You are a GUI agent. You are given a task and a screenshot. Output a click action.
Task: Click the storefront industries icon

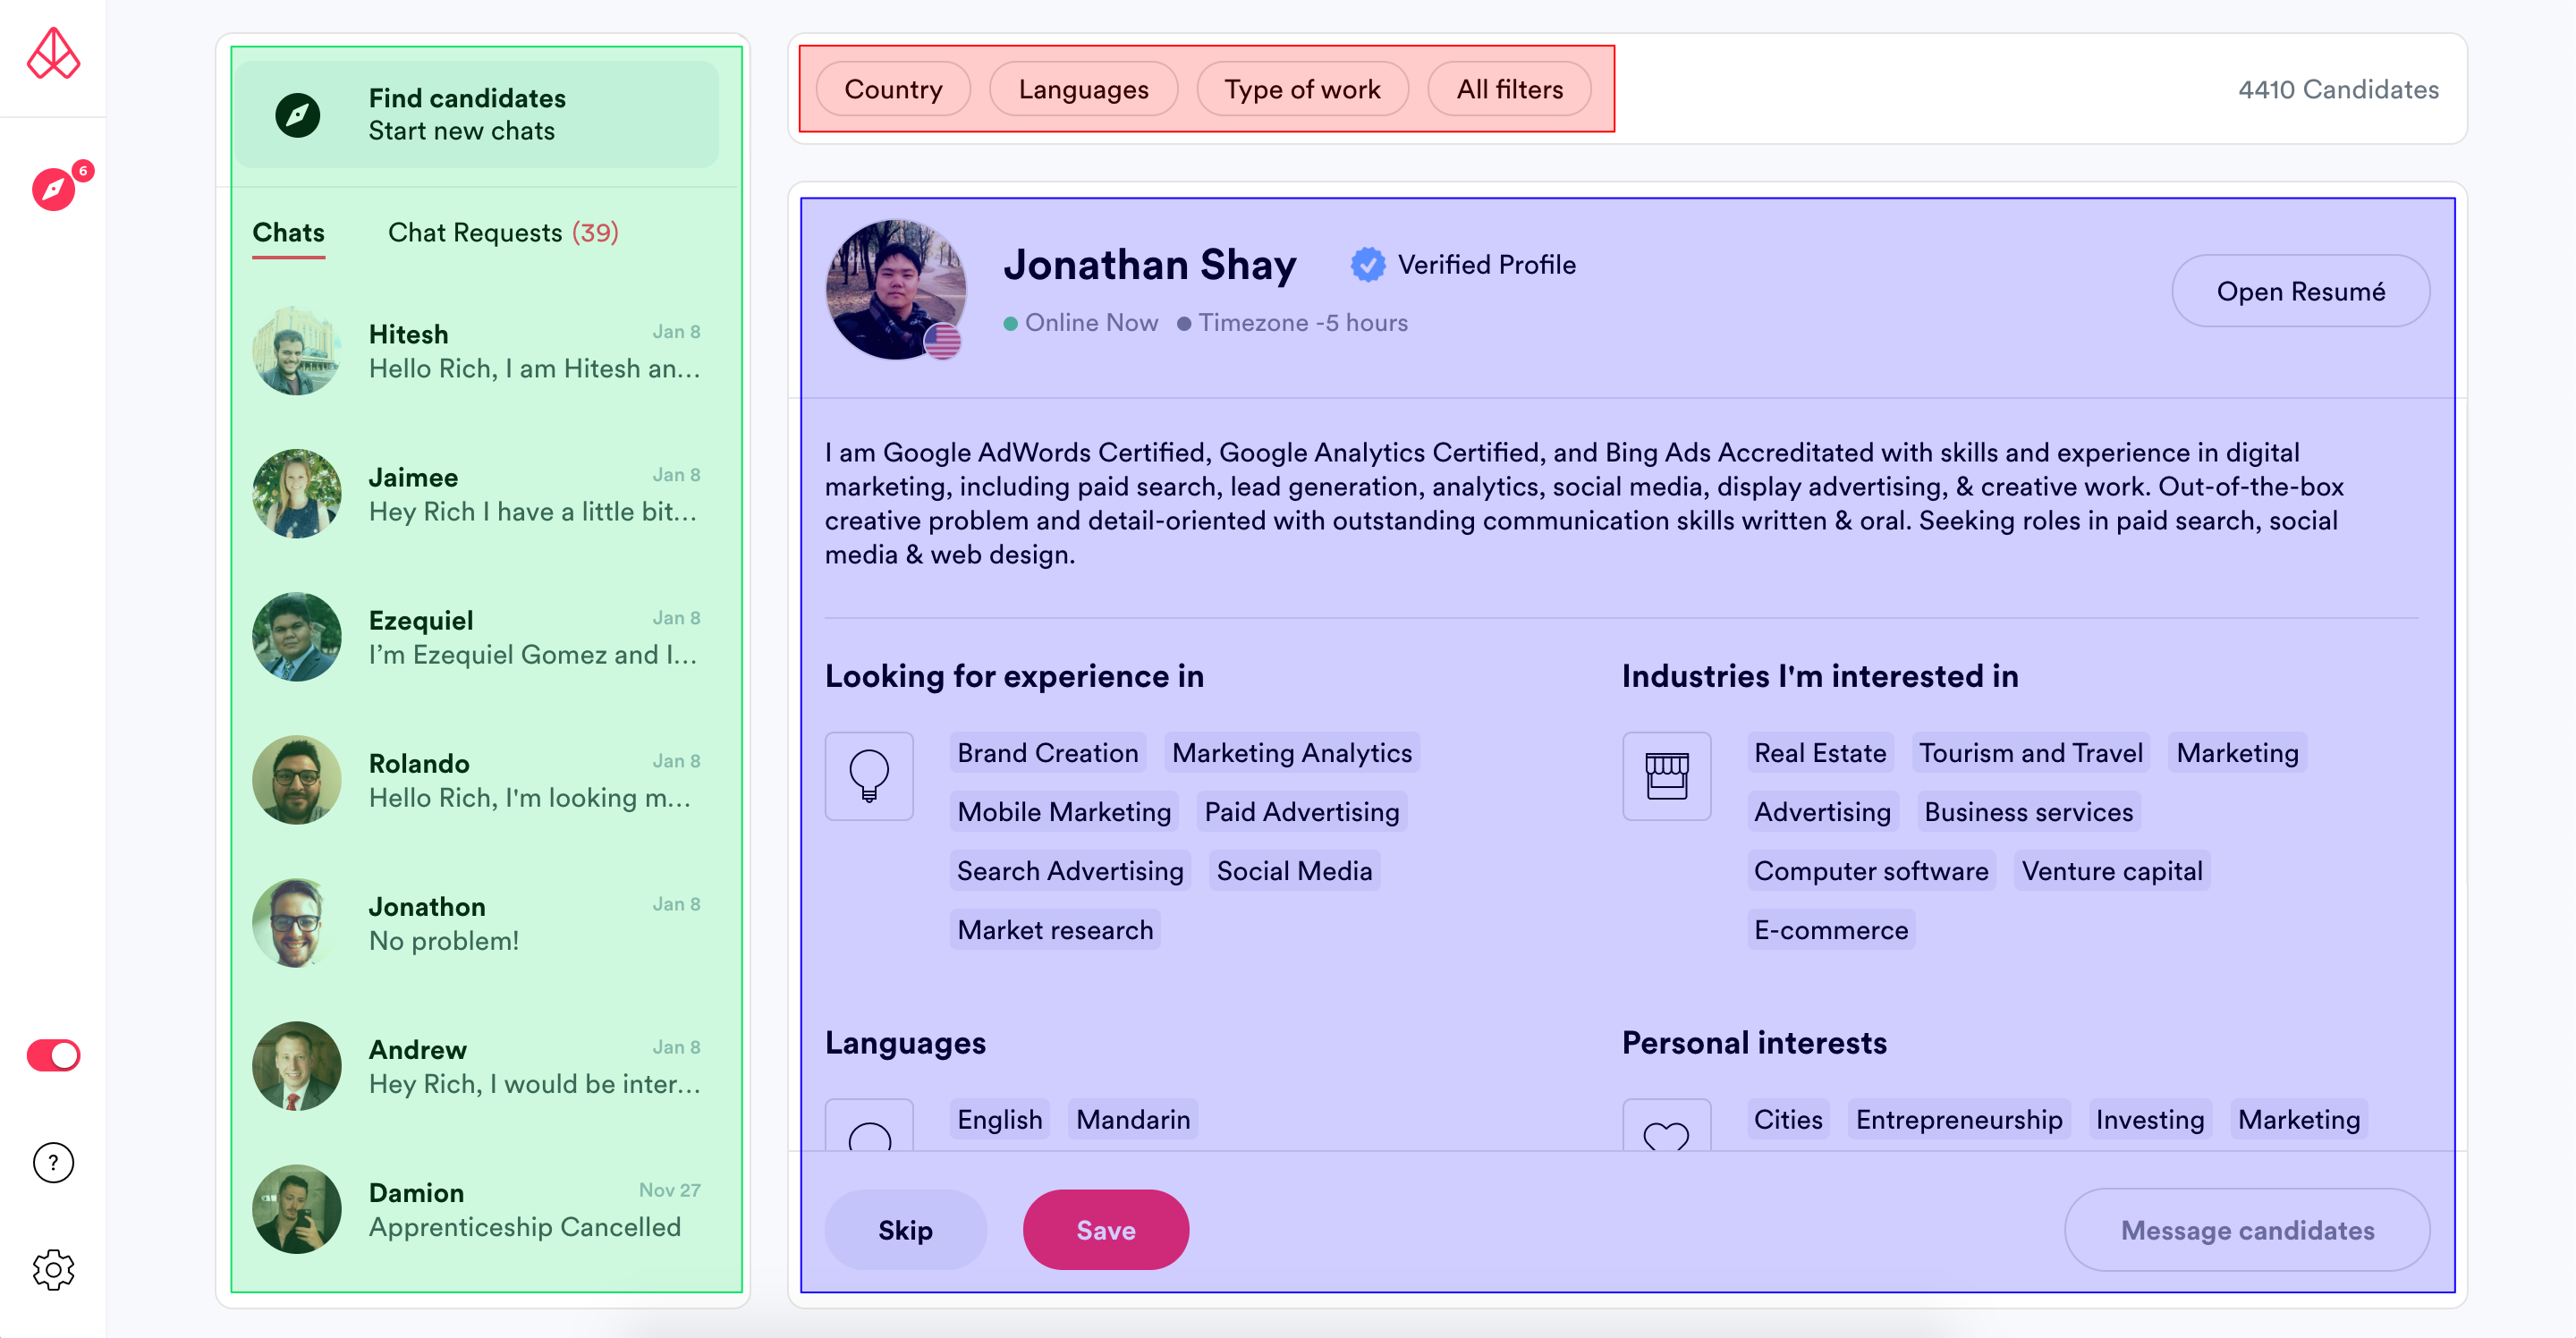(x=1666, y=776)
